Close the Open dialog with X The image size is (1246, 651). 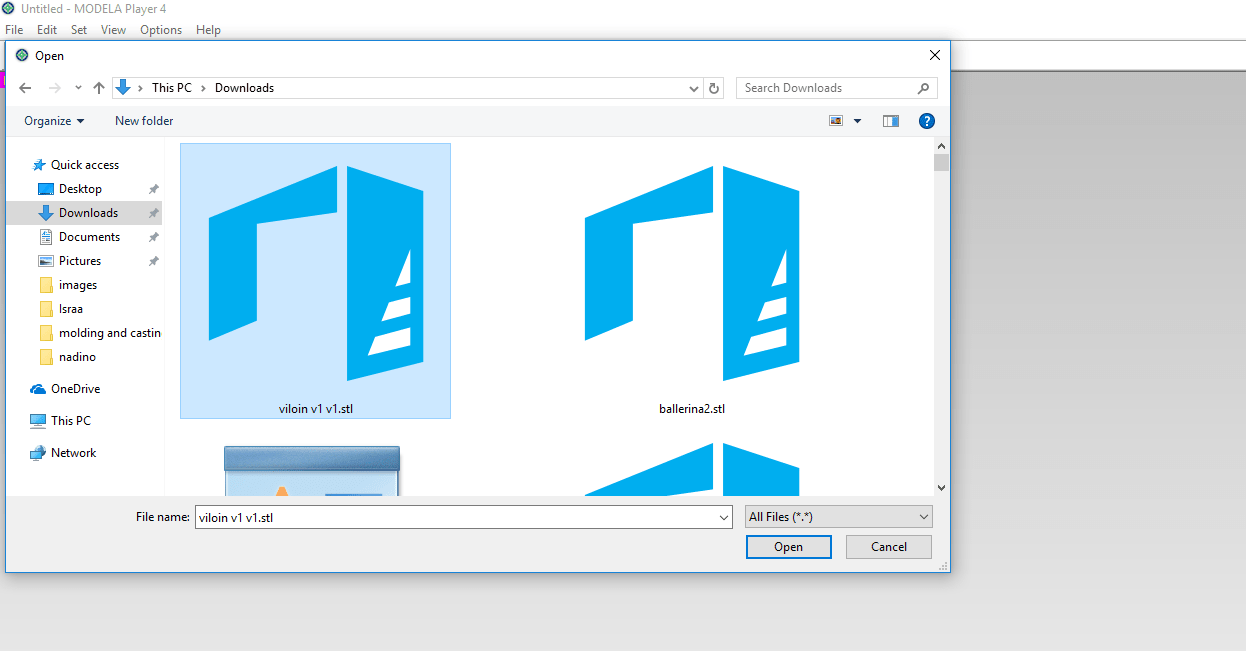pos(934,56)
